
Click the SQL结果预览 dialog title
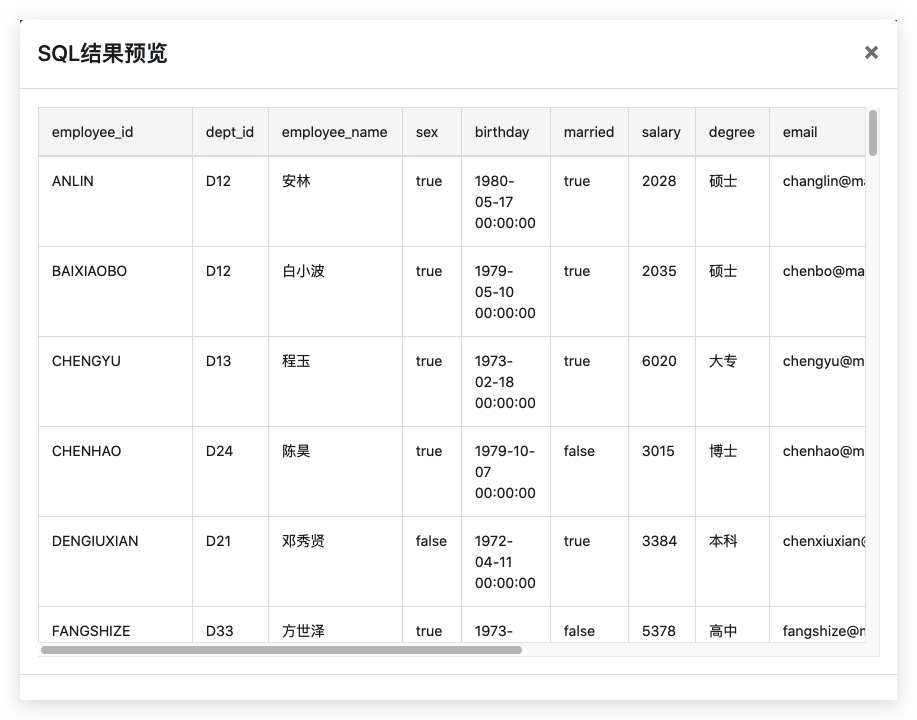pos(102,53)
